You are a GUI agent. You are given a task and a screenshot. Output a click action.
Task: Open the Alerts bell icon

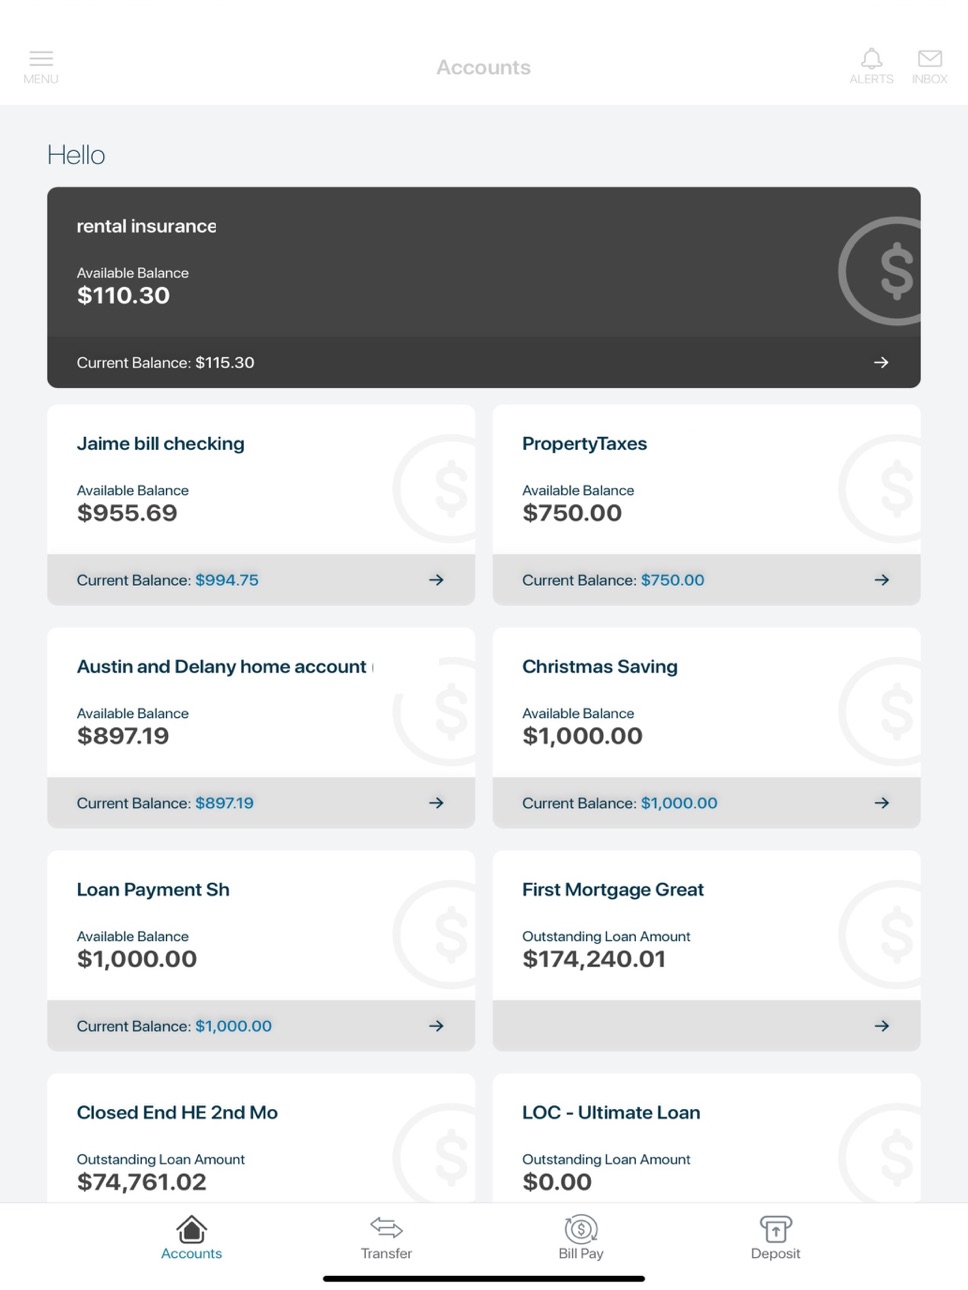pyautogui.click(x=871, y=58)
